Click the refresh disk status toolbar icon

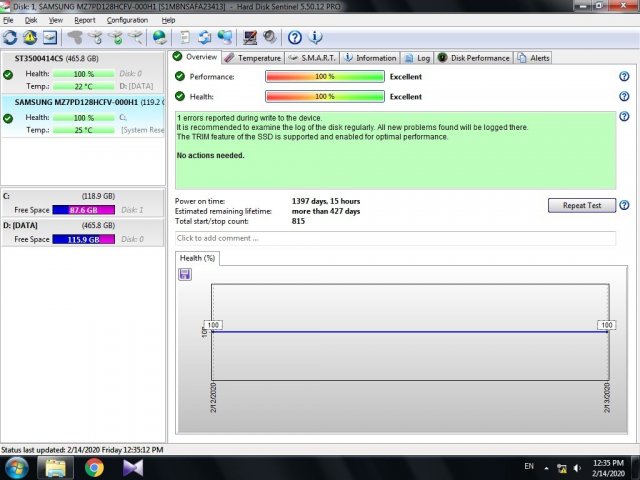tap(10, 38)
